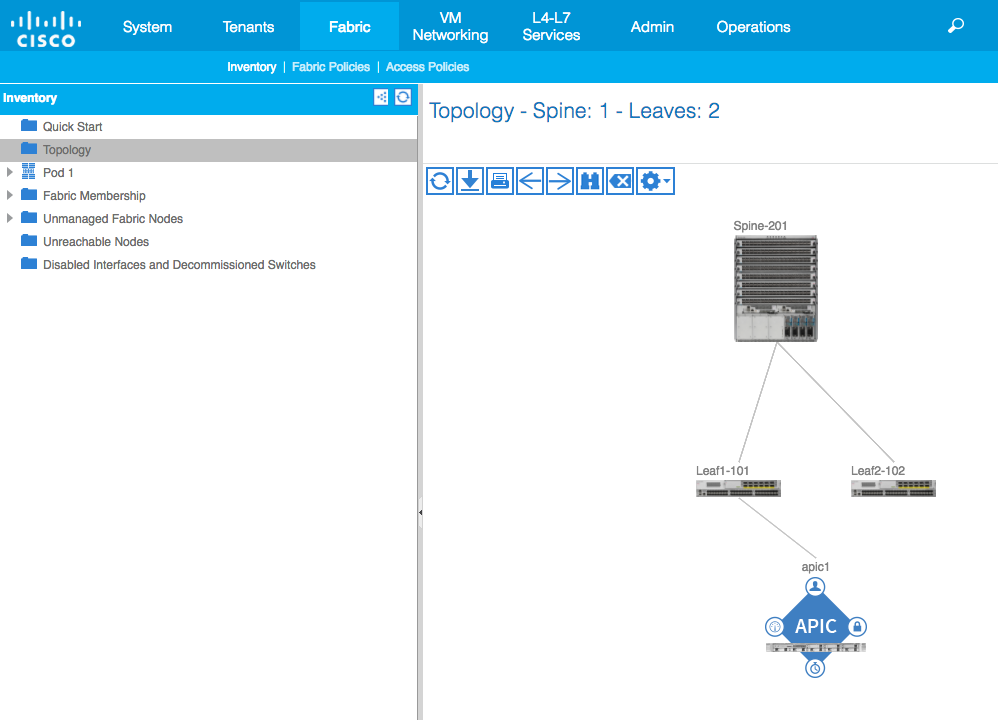Click the download arrow icon in topology toolbar
The height and width of the screenshot is (720, 998).
coord(470,181)
